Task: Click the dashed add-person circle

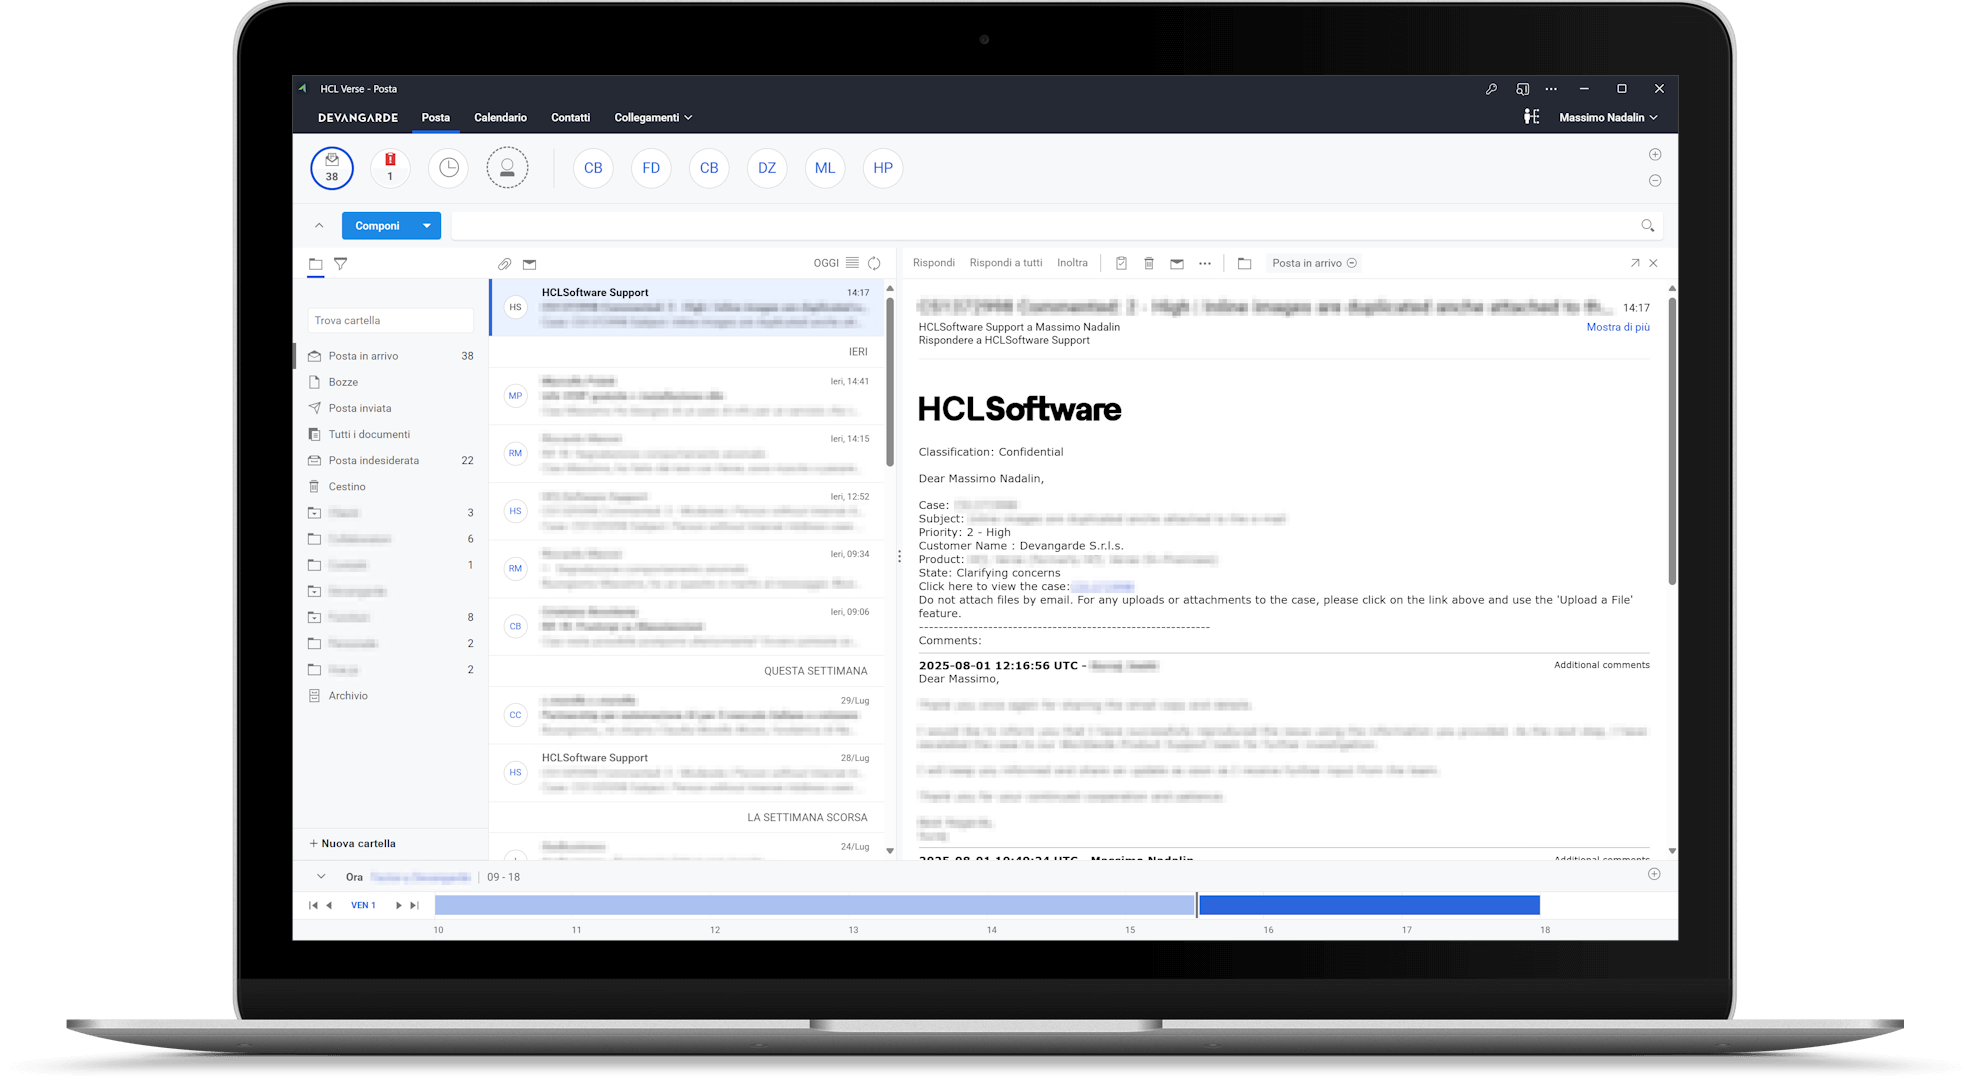Action: tap(507, 168)
